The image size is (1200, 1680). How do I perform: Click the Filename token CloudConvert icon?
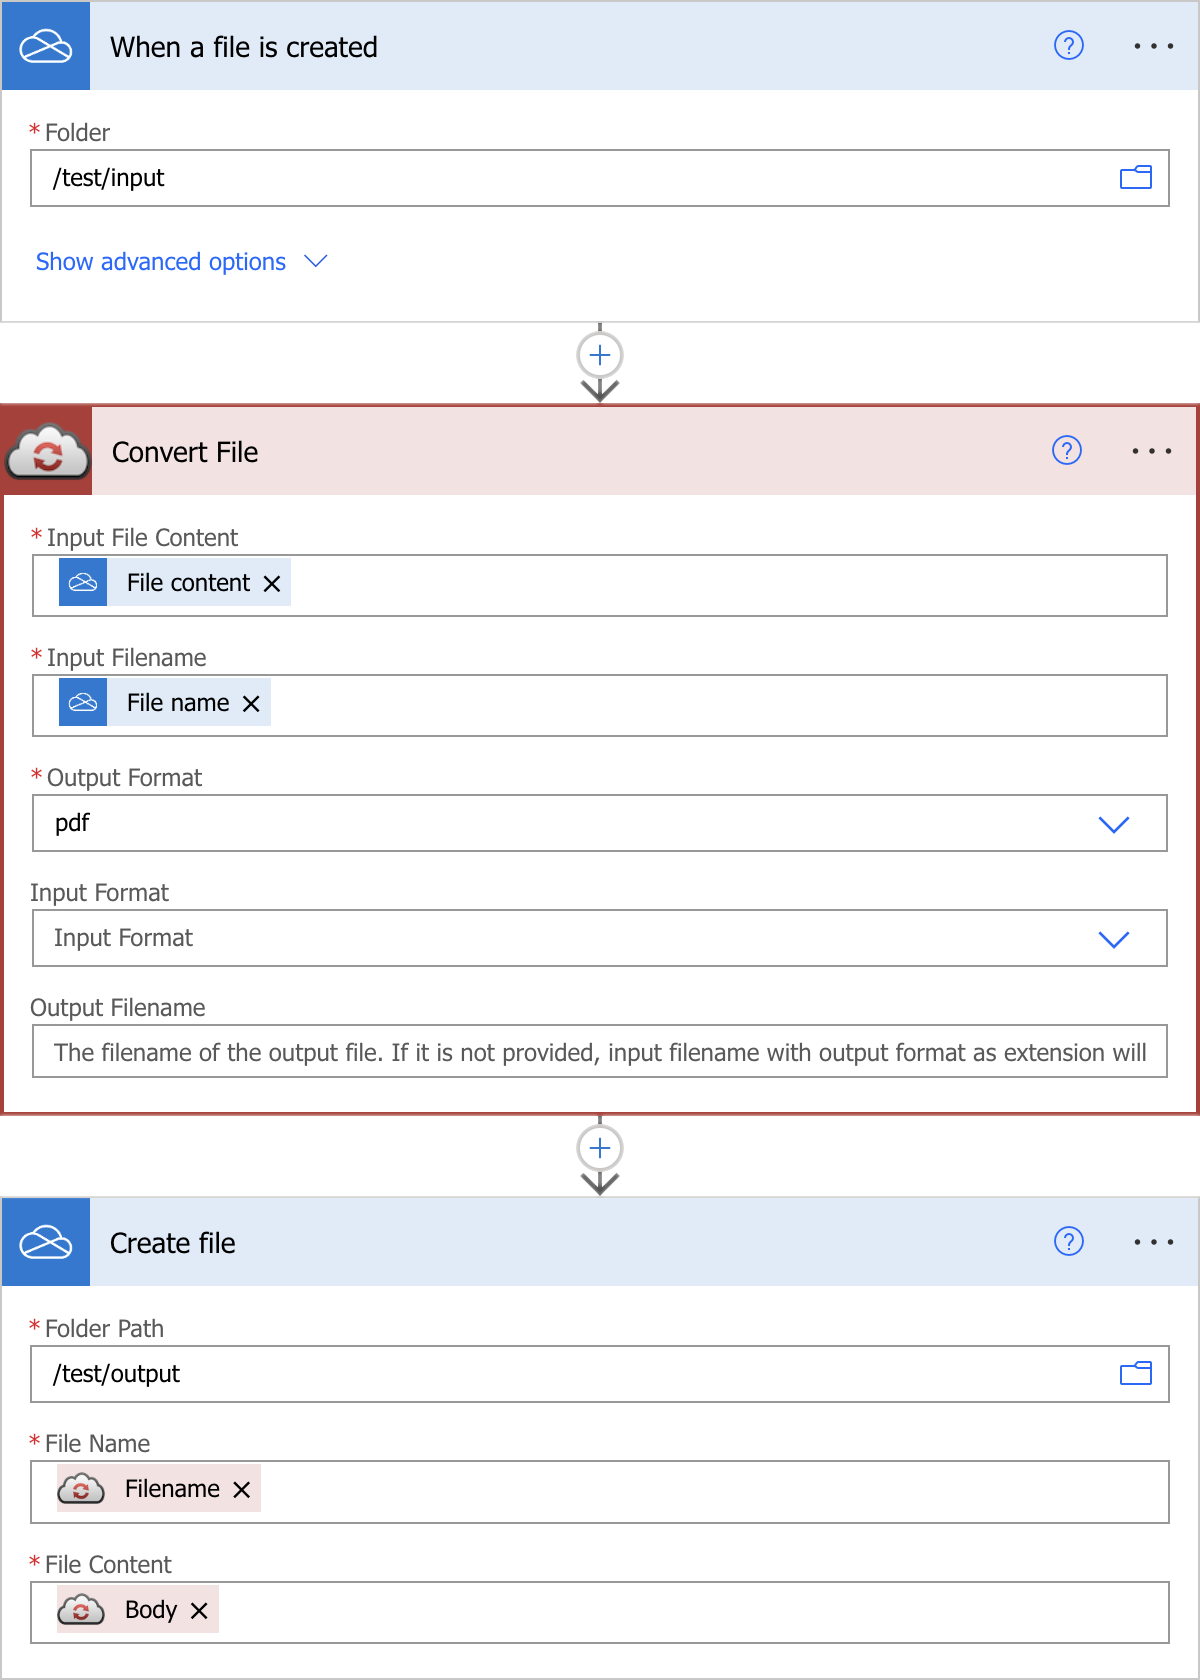(81, 1488)
